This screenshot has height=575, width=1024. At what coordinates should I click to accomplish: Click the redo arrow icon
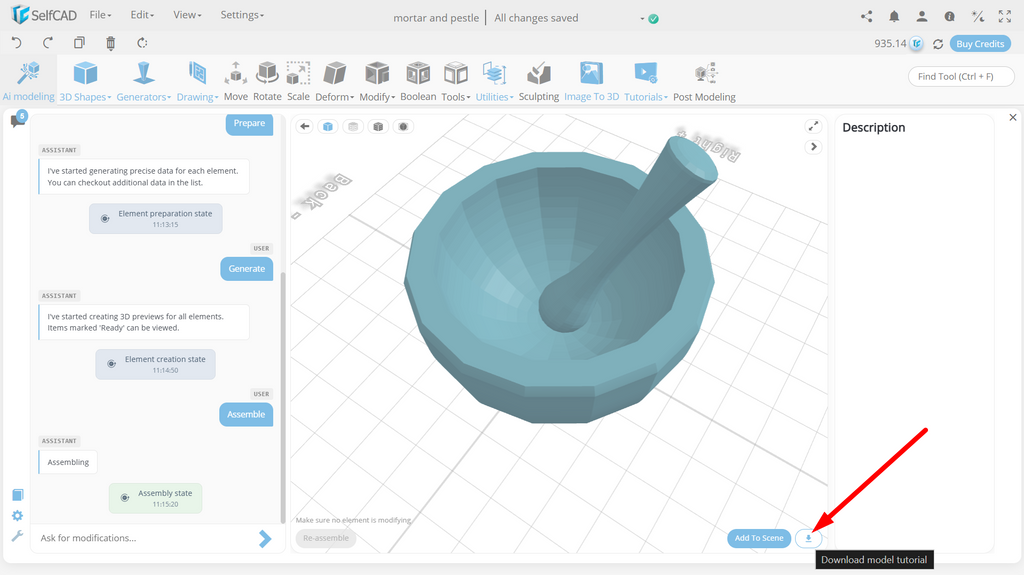click(x=48, y=43)
